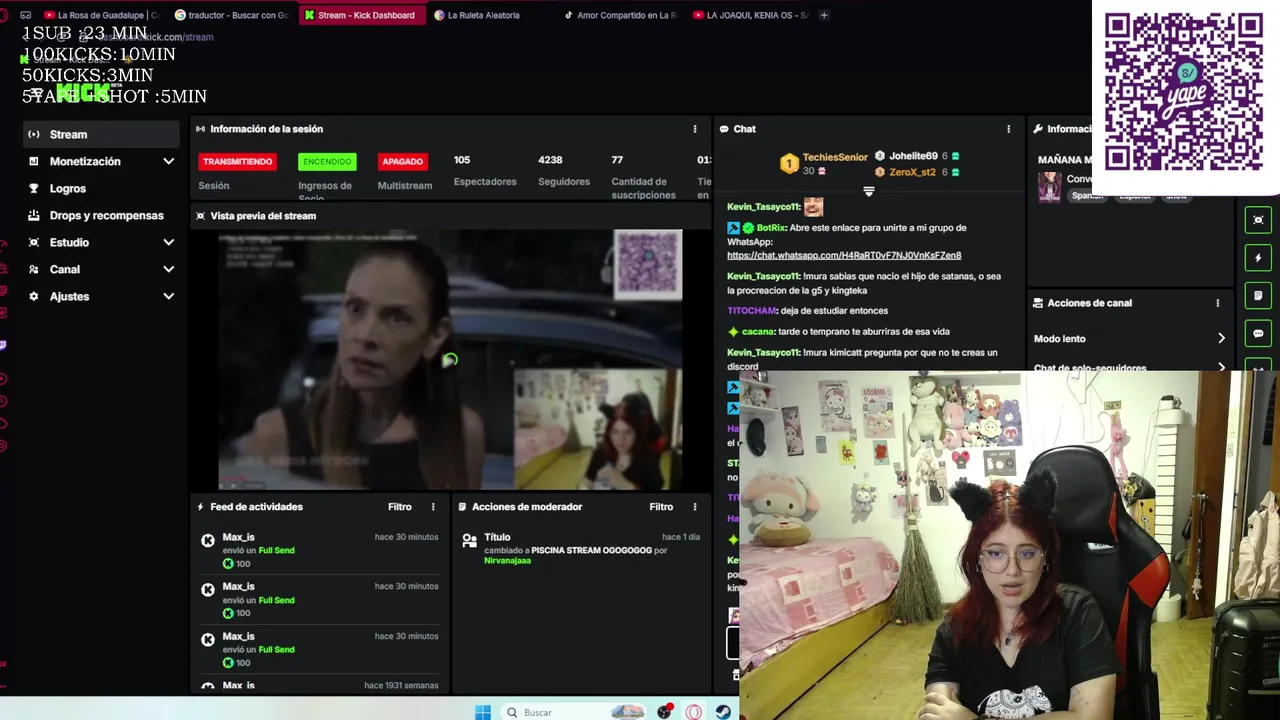This screenshot has height=720, width=1280.
Task: Click the Logros trophy icon
Action: [34, 188]
